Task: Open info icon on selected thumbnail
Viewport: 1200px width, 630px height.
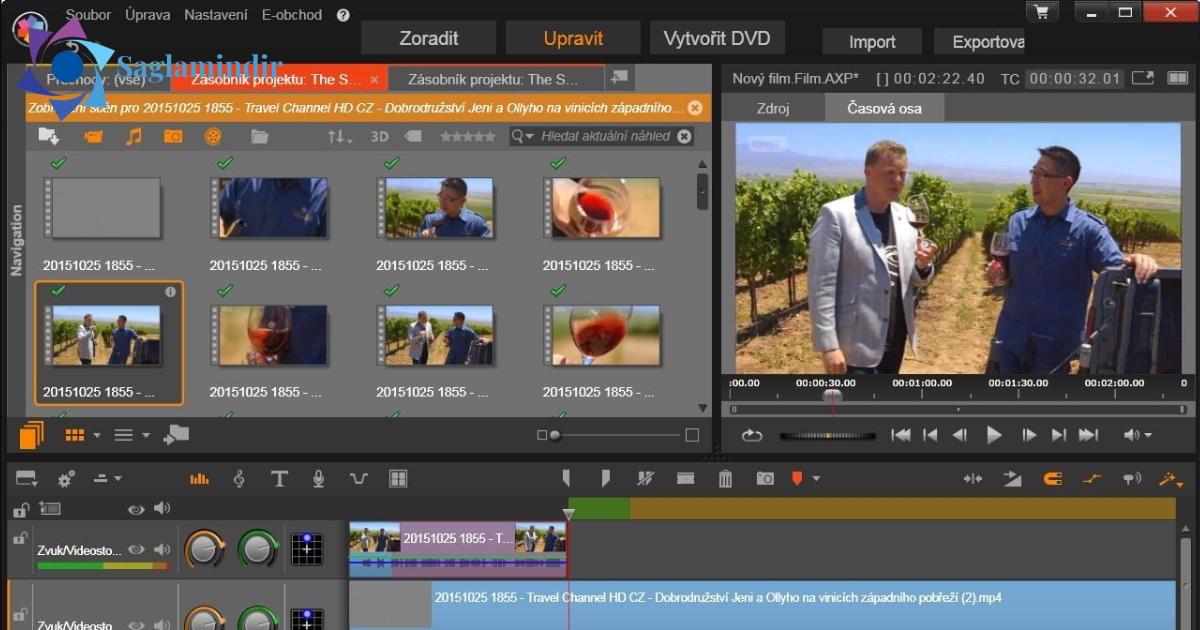Action: [x=170, y=292]
